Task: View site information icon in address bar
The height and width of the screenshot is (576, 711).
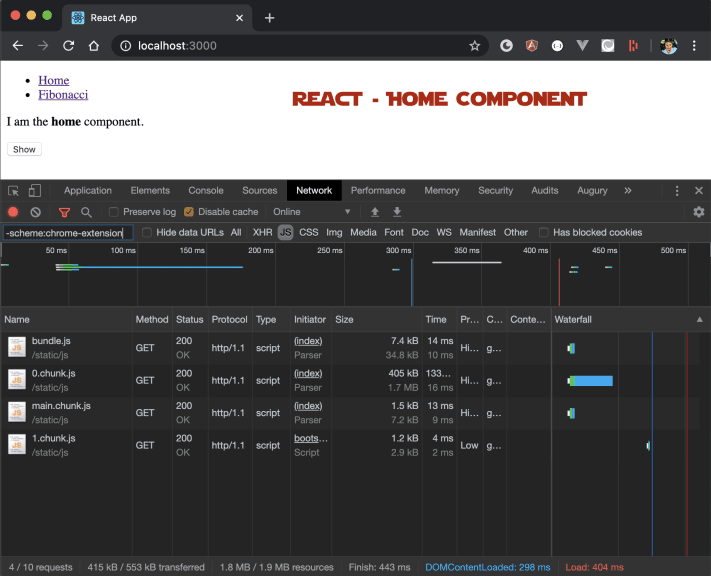Action: pos(126,46)
